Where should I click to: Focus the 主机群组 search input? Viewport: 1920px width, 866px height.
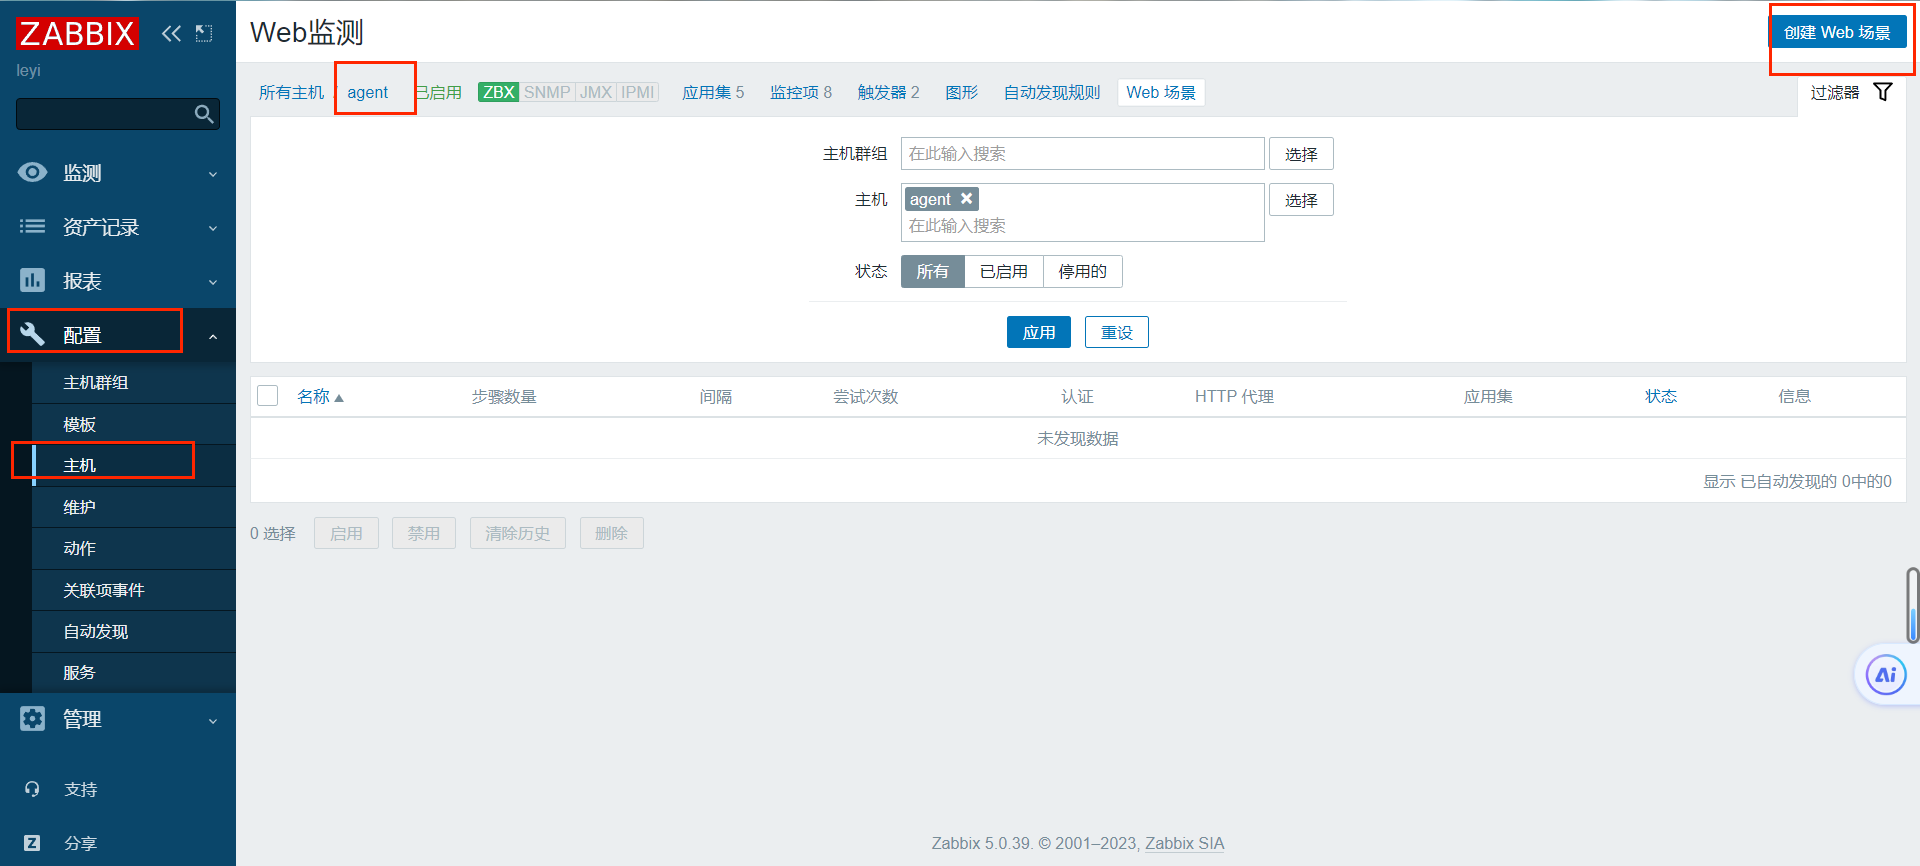pos(1082,154)
